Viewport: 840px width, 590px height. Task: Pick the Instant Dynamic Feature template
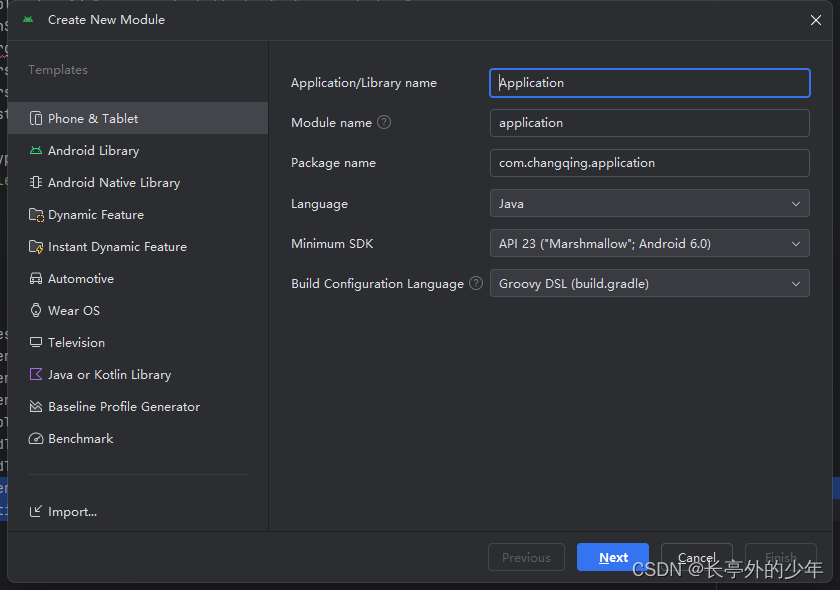(138, 247)
